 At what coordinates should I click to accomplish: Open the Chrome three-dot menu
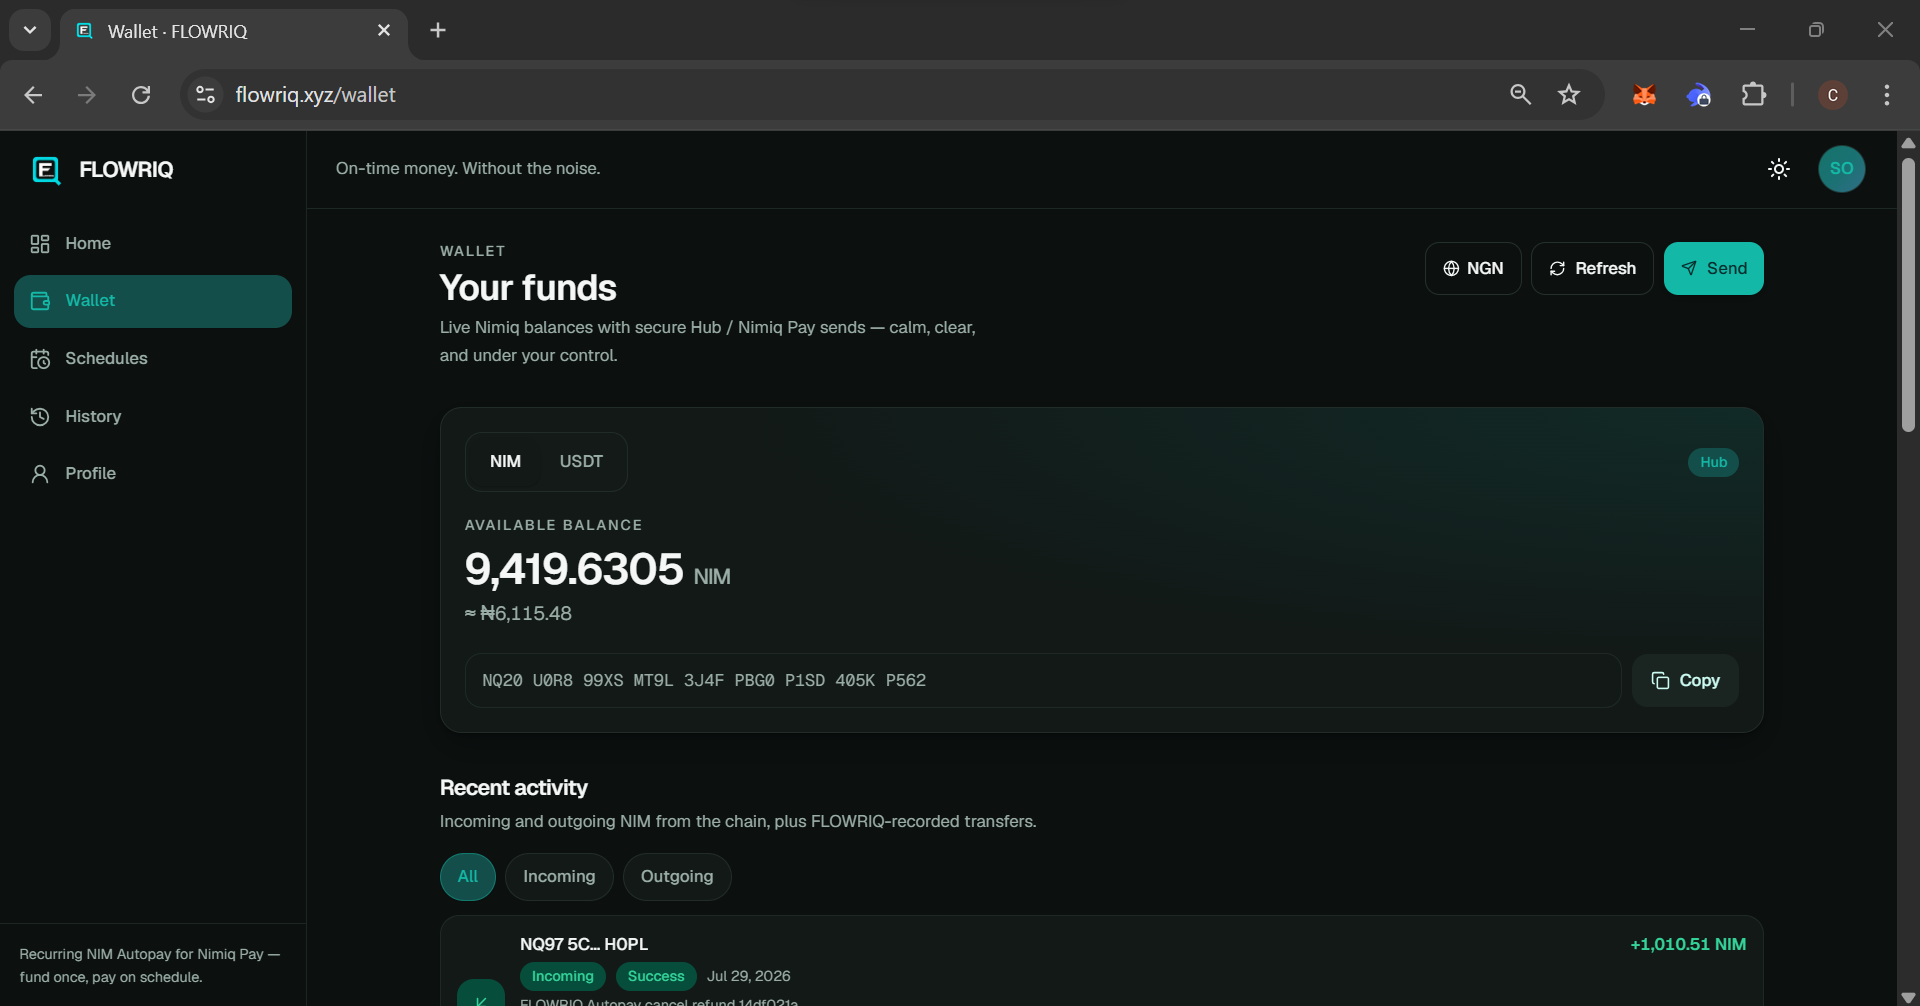click(1887, 95)
